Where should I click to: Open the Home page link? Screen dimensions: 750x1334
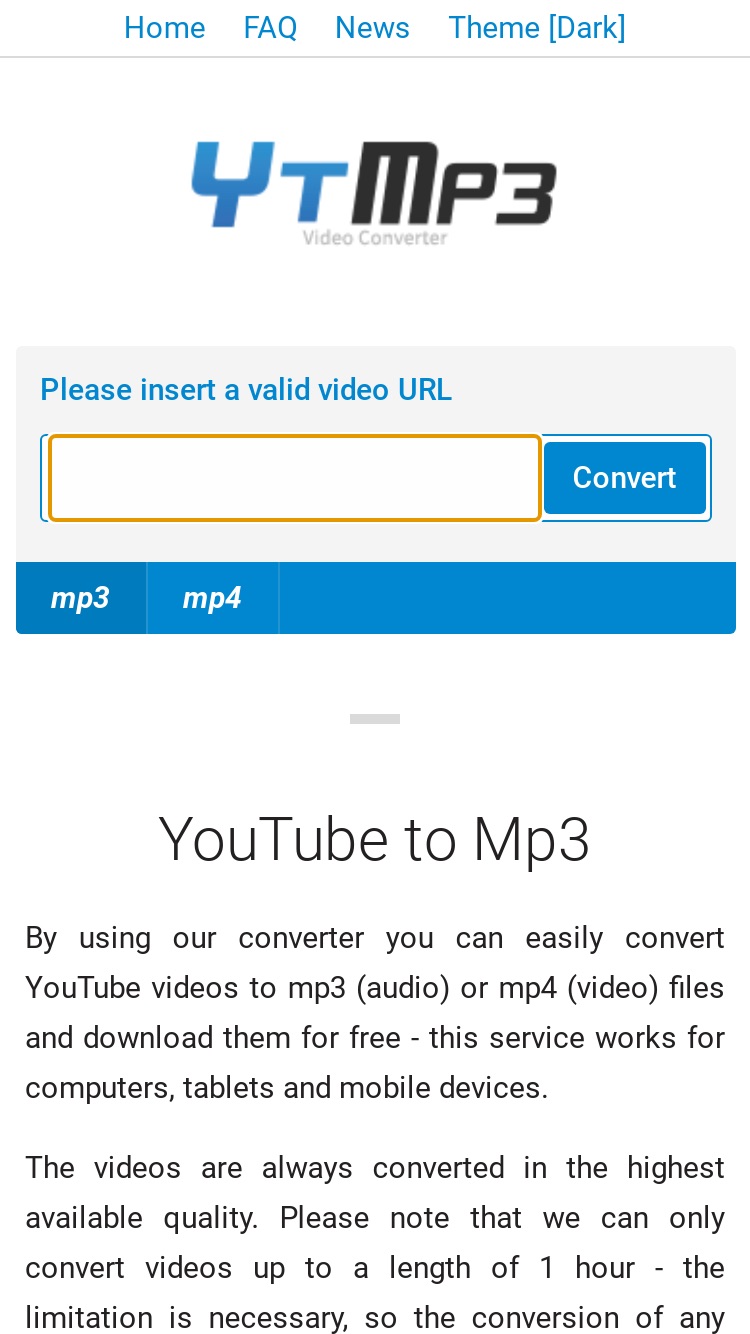(164, 28)
